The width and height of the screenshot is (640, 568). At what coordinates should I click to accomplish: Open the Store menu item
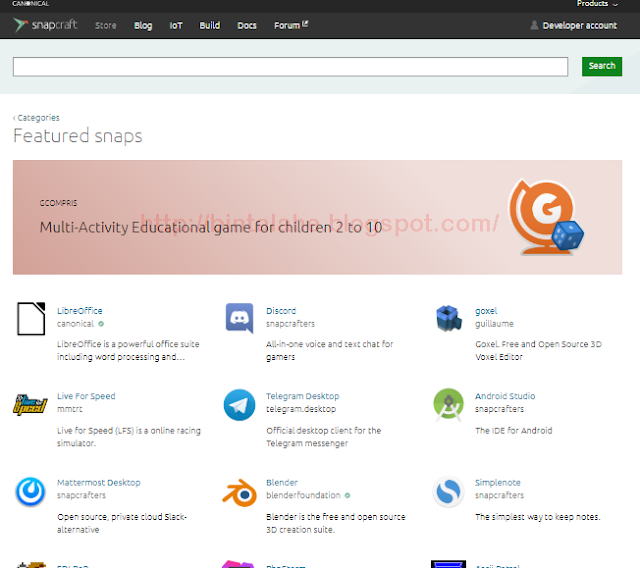tap(106, 25)
